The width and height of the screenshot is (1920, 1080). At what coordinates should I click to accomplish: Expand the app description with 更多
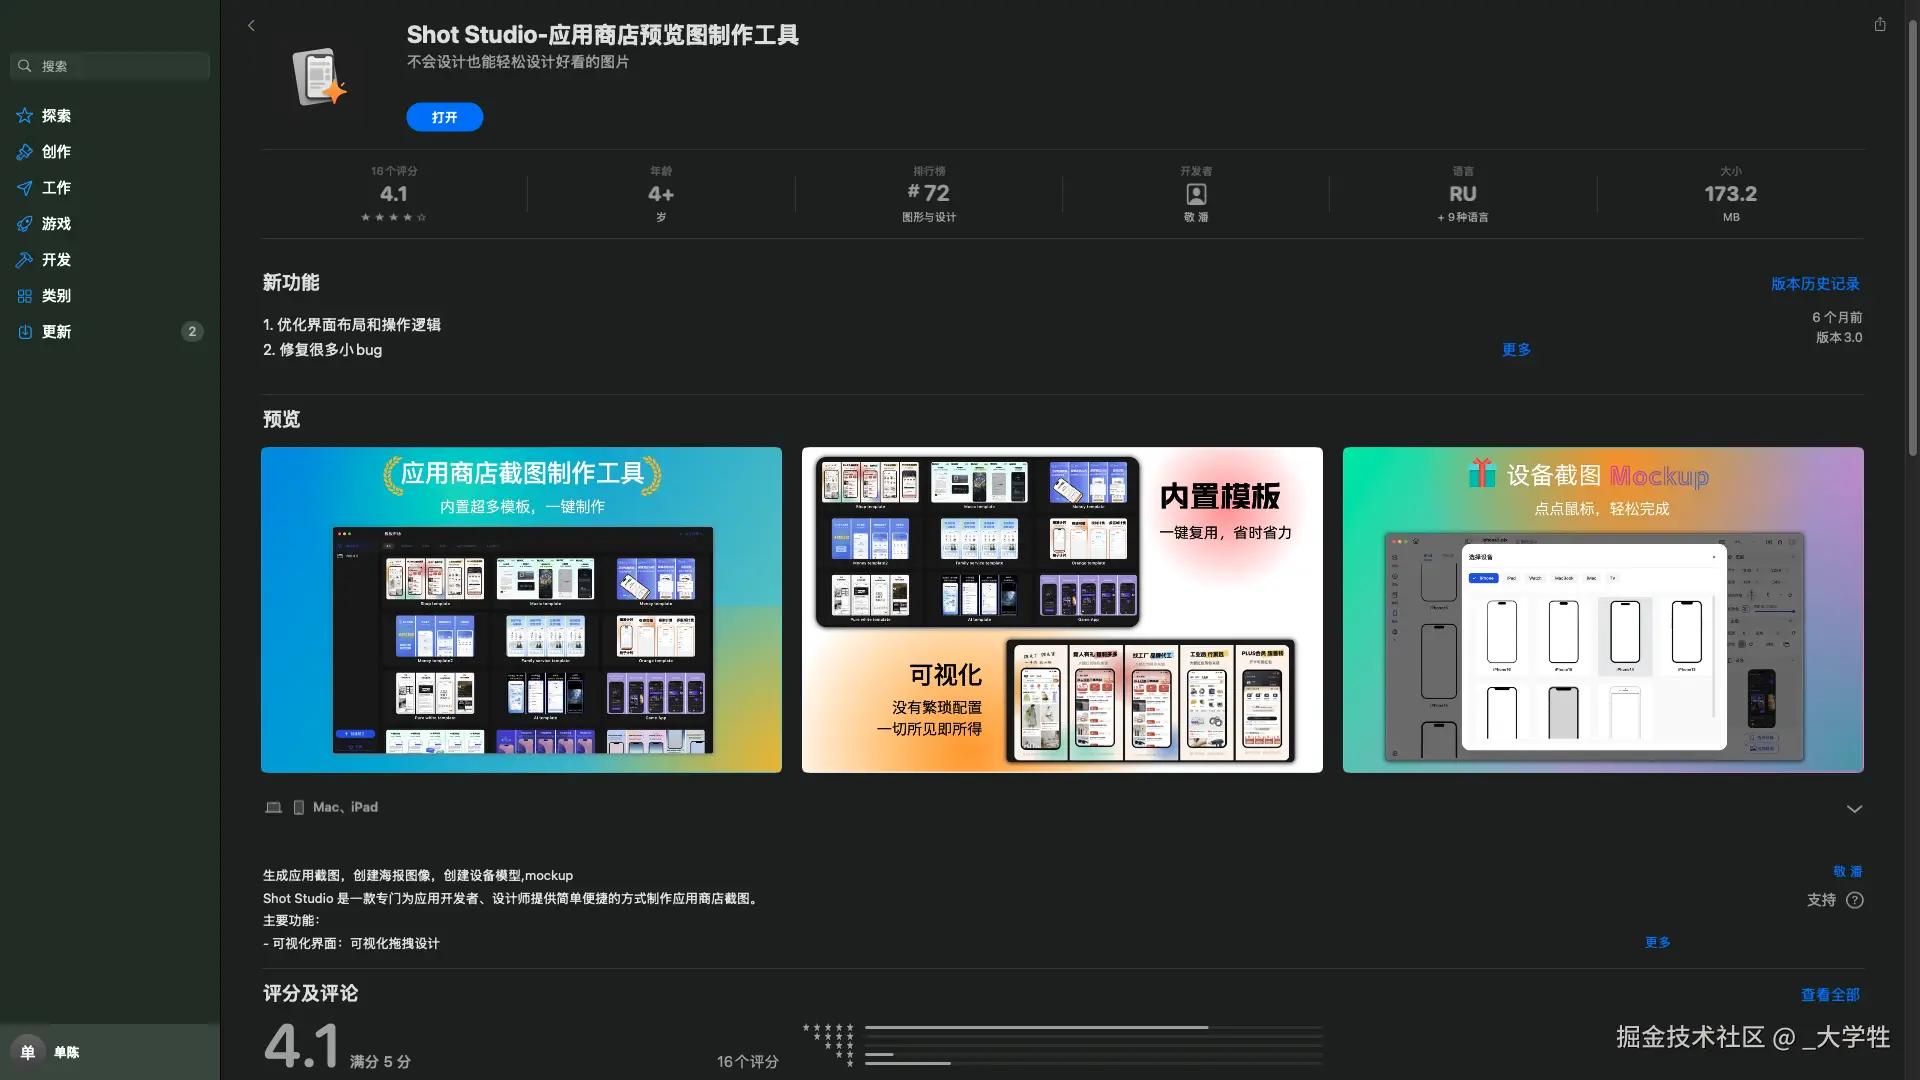point(1657,941)
